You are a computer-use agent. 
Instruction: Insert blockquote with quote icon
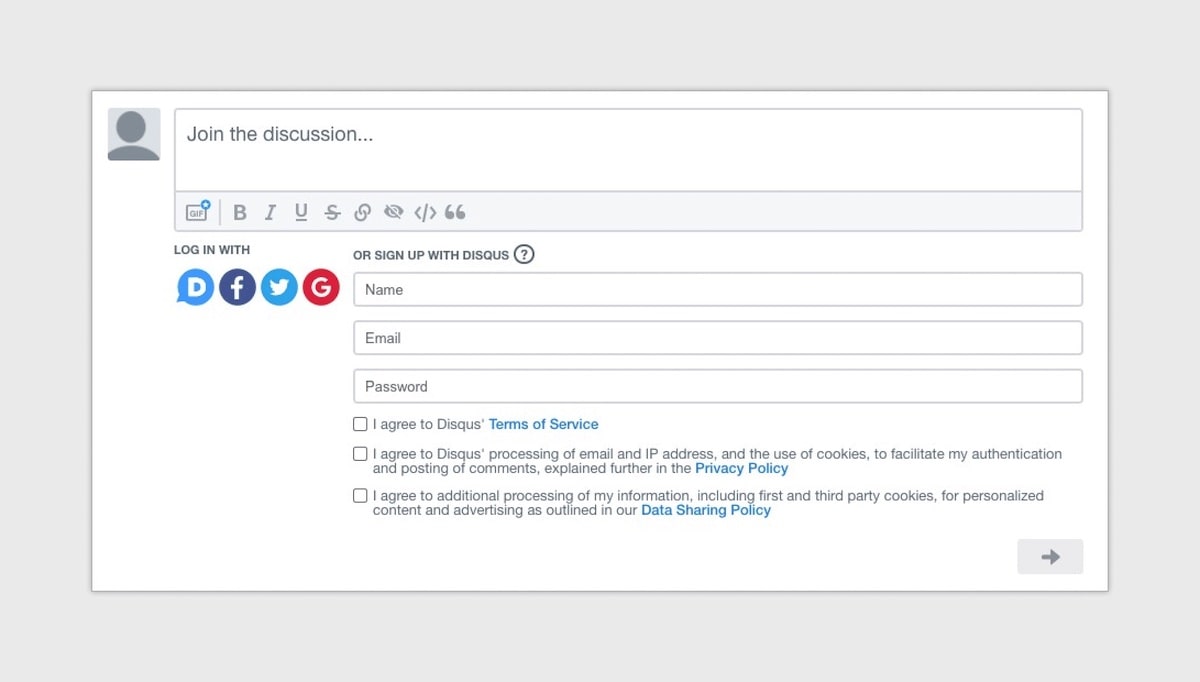tap(455, 212)
